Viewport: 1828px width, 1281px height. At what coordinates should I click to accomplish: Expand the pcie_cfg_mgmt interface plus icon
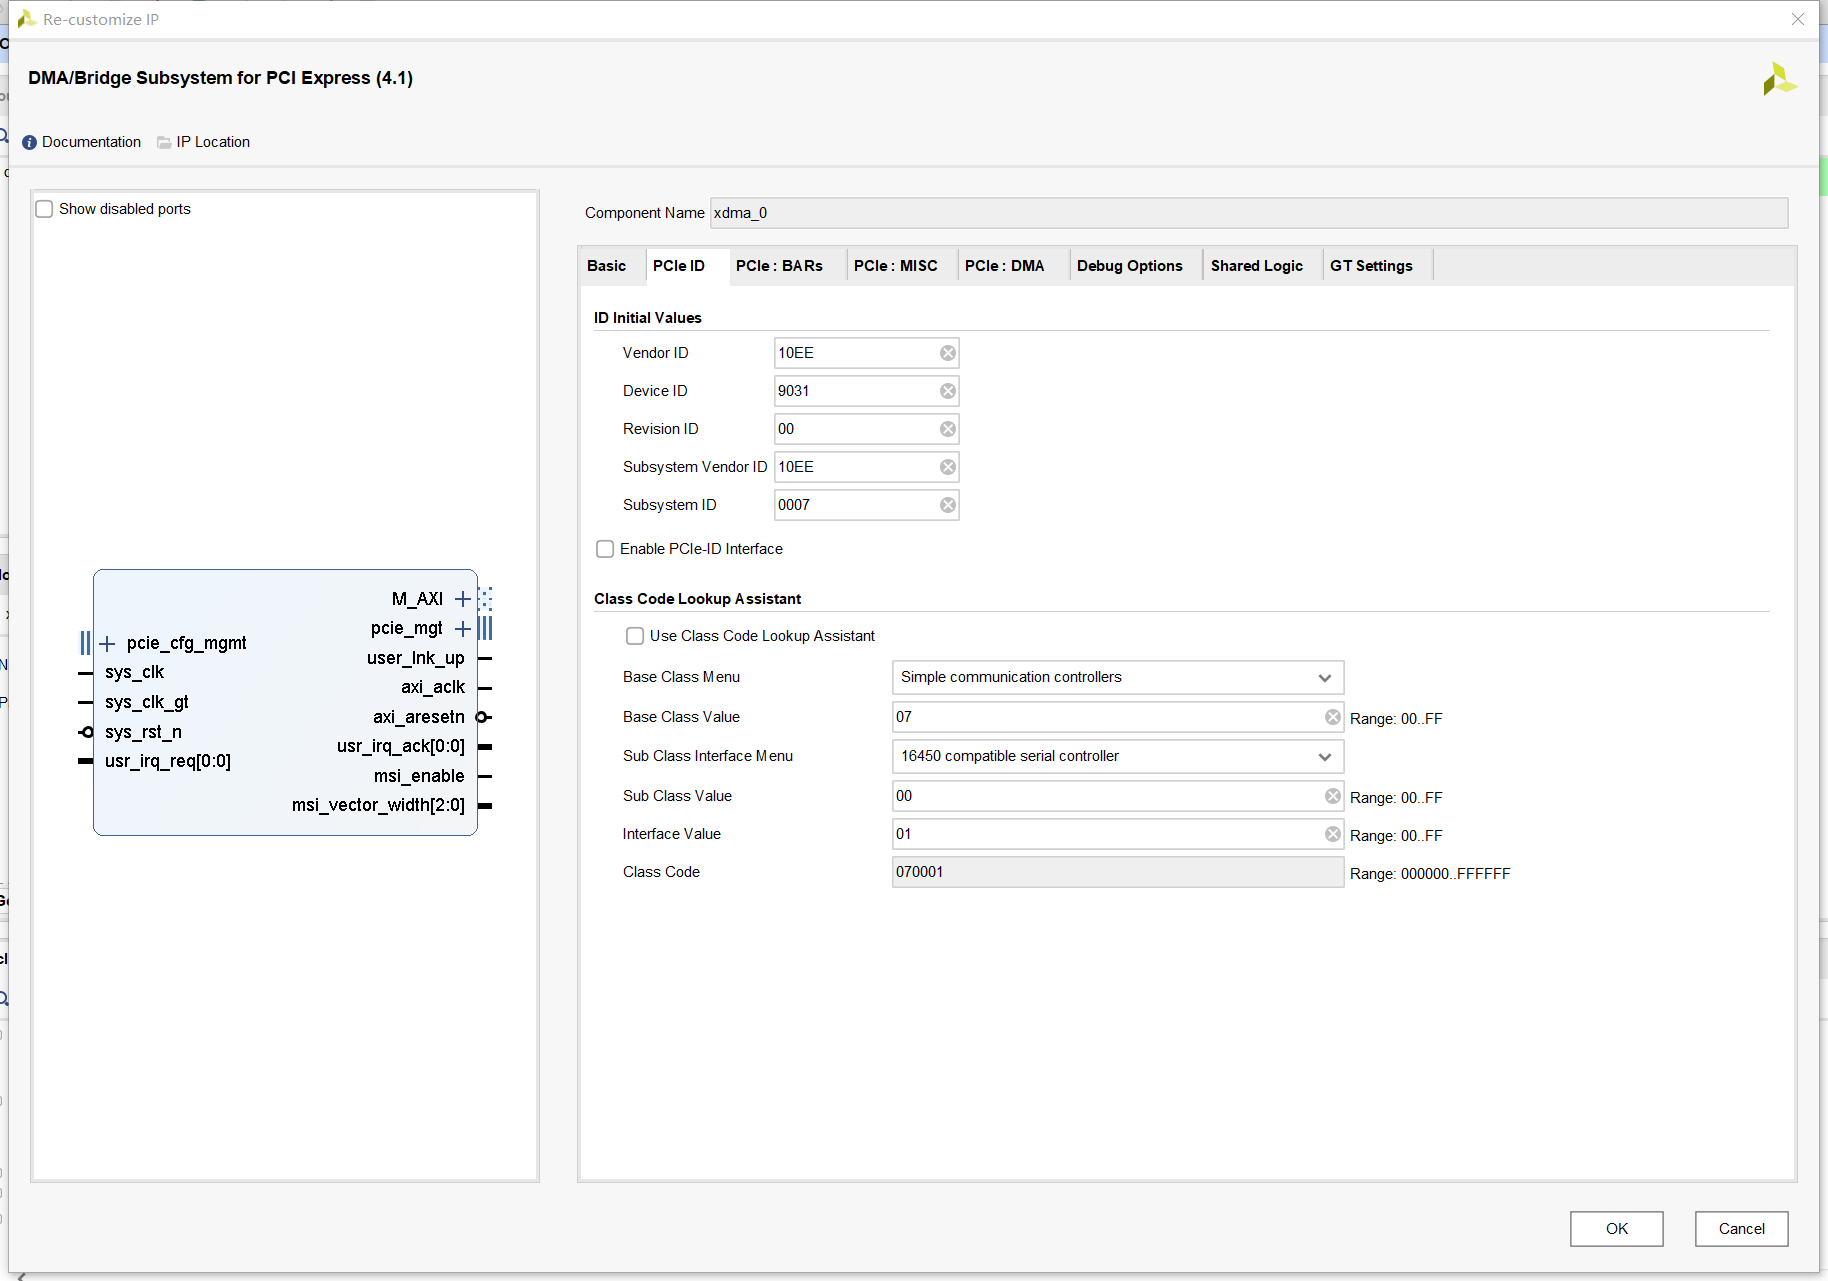[x=107, y=643]
